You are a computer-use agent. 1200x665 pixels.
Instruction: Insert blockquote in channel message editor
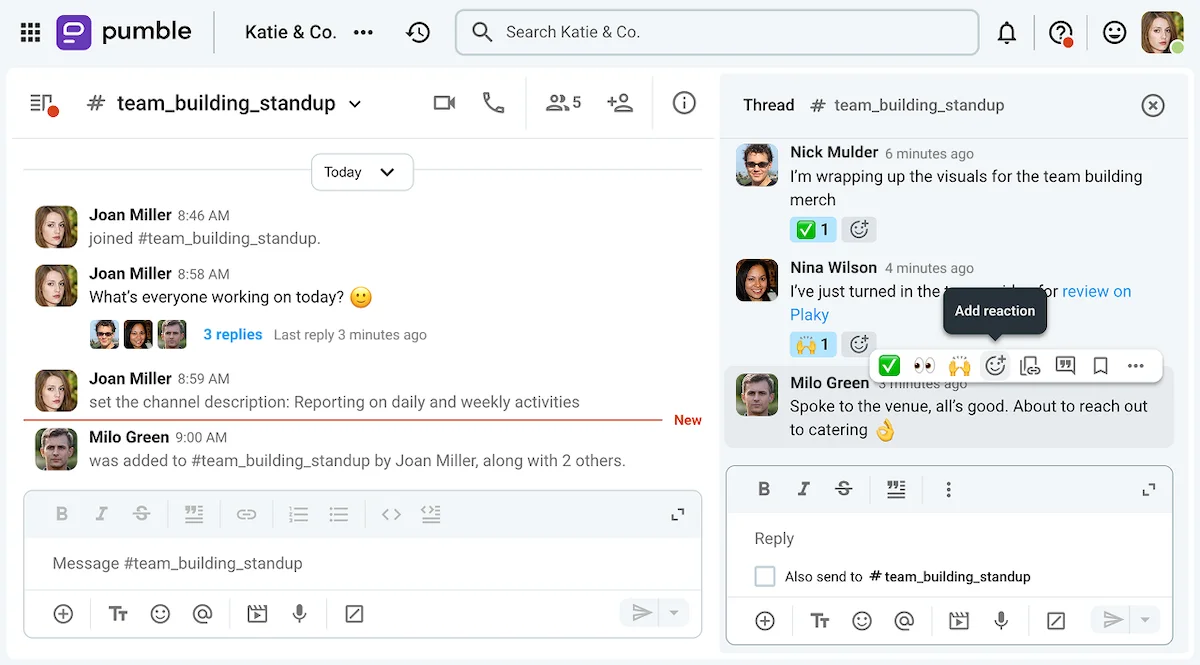pyautogui.click(x=194, y=514)
